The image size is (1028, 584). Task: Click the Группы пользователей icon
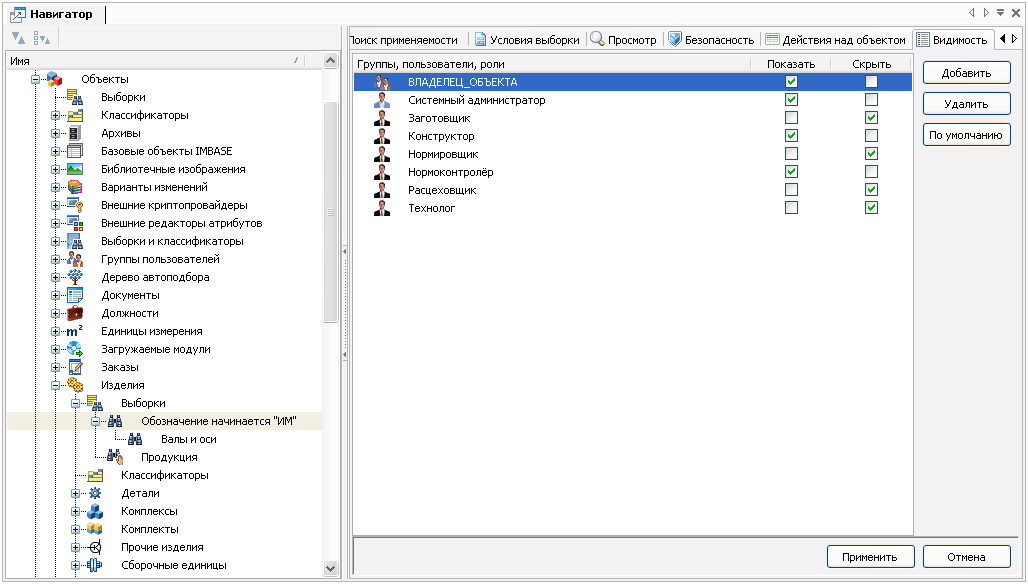[75, 259]
